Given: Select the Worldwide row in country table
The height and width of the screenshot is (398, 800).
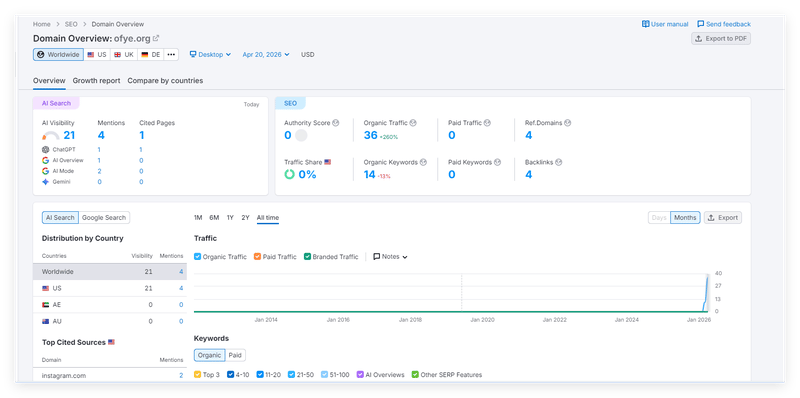Looking at the screenshot, I should [x=110, y=271].
